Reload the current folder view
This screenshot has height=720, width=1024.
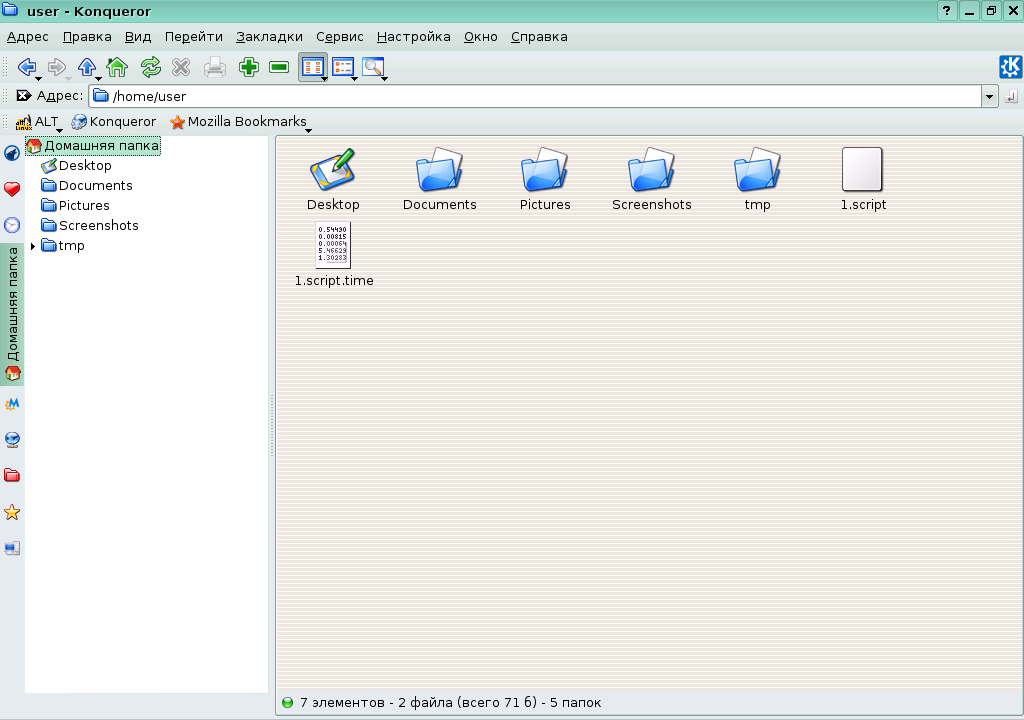[x=150, y=67]
